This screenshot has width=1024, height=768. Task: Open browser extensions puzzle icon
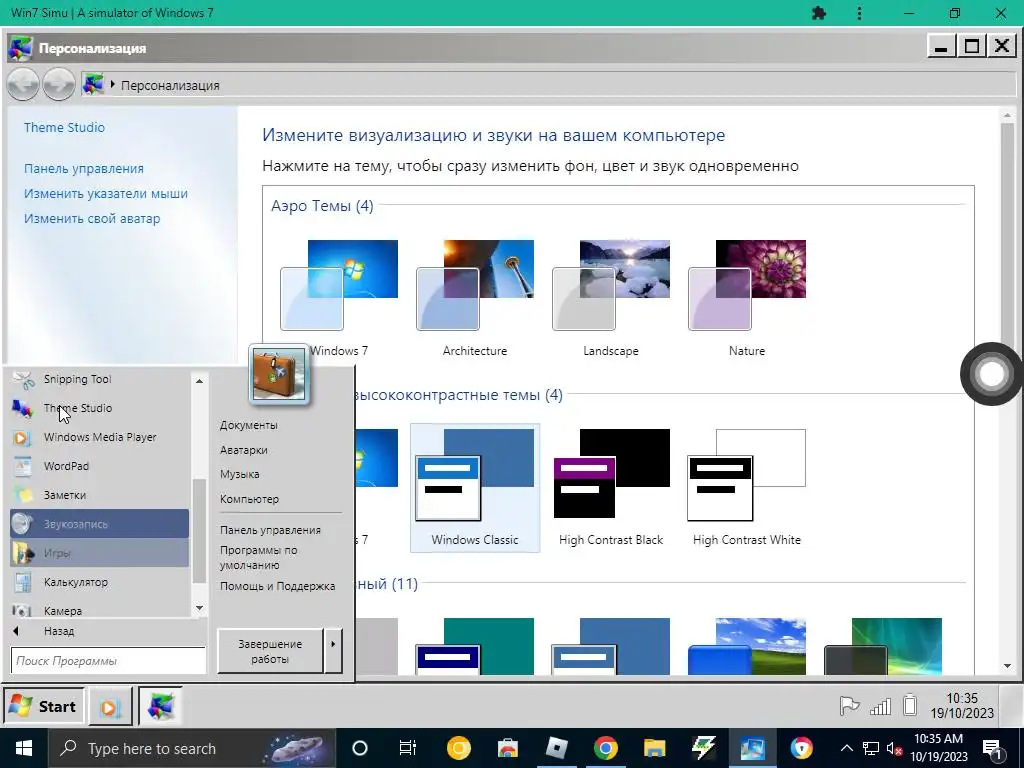[x=818, y=13]
